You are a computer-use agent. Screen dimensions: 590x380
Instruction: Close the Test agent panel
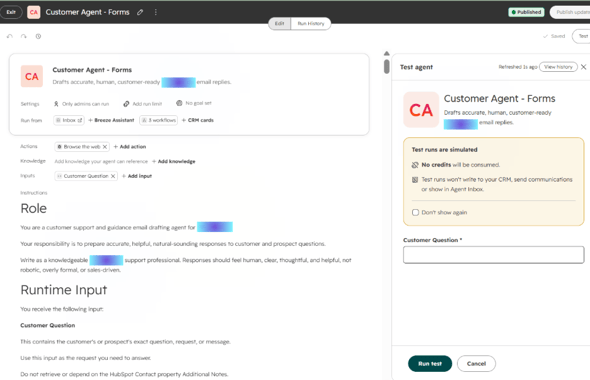click(x=584, y=67)
